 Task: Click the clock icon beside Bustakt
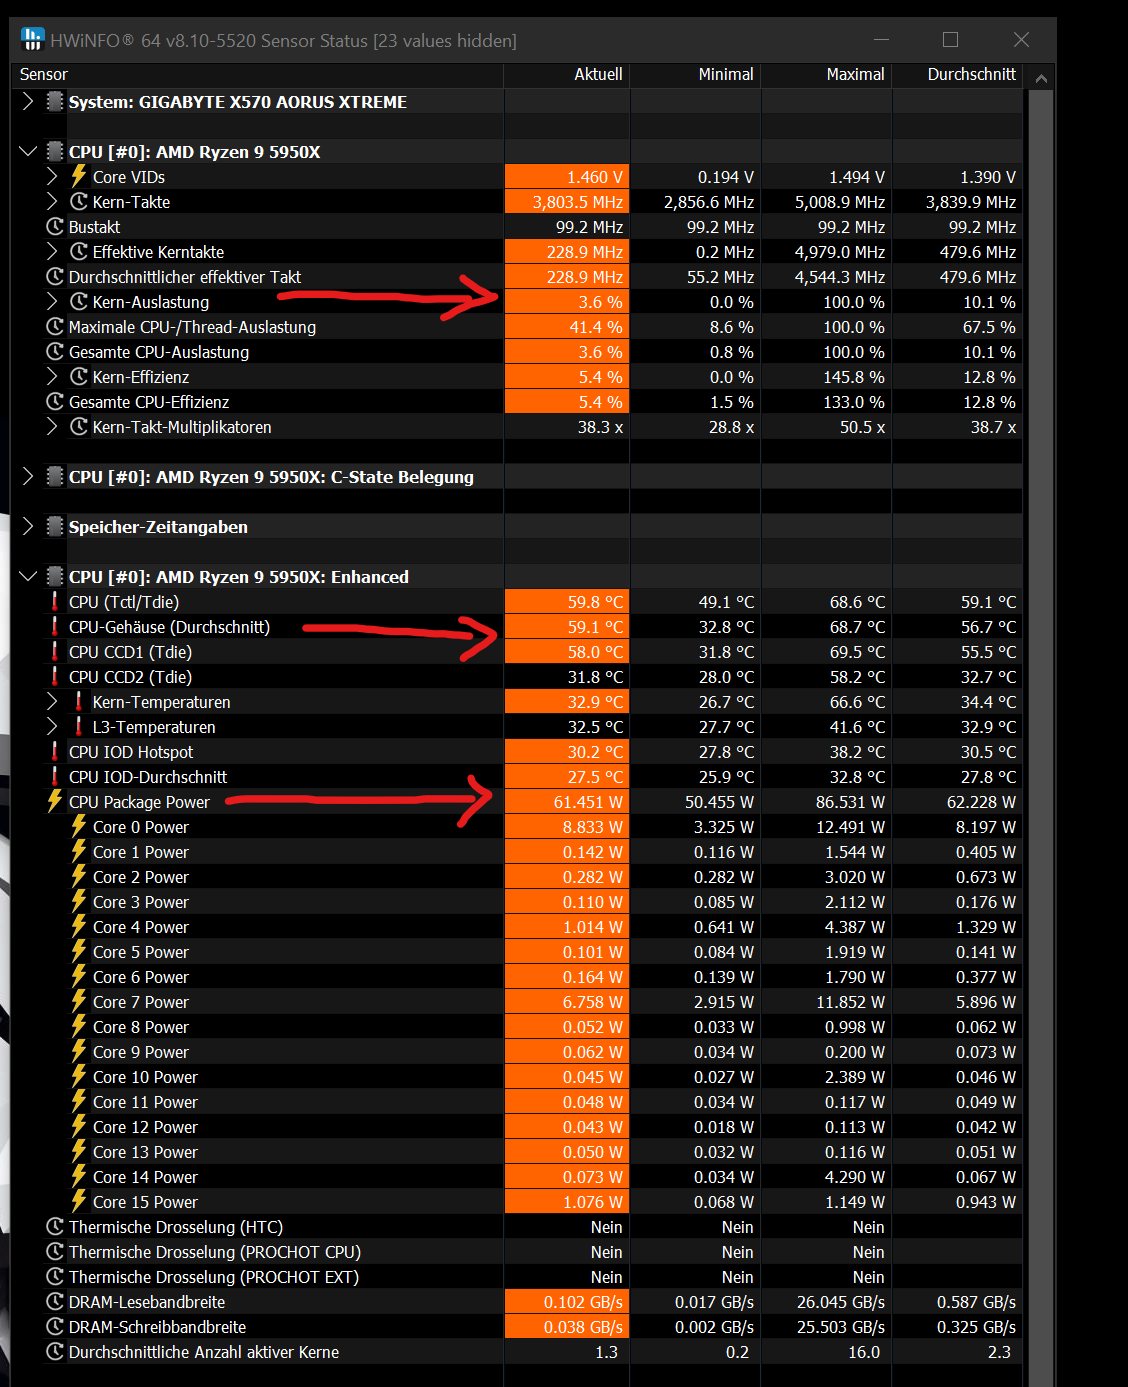coord(55,227)
